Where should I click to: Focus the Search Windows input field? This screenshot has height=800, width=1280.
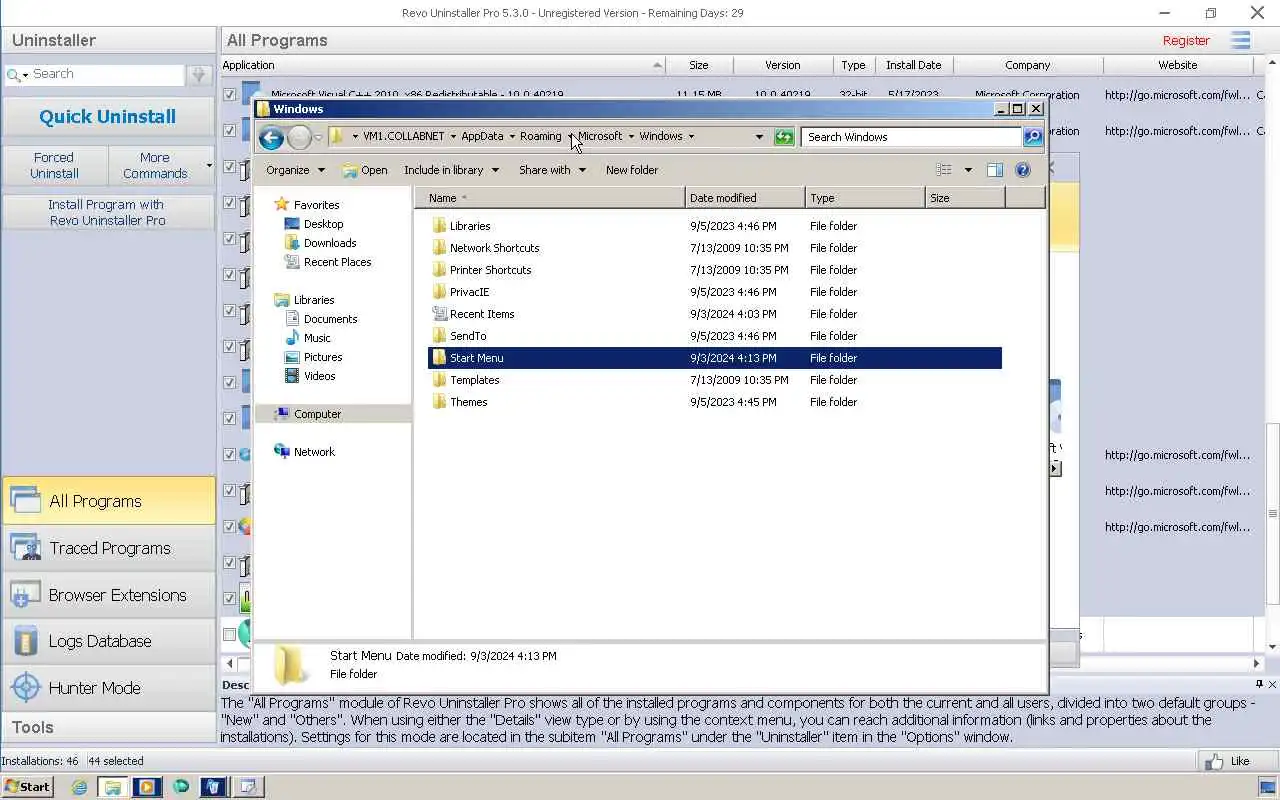coord(911,137)
